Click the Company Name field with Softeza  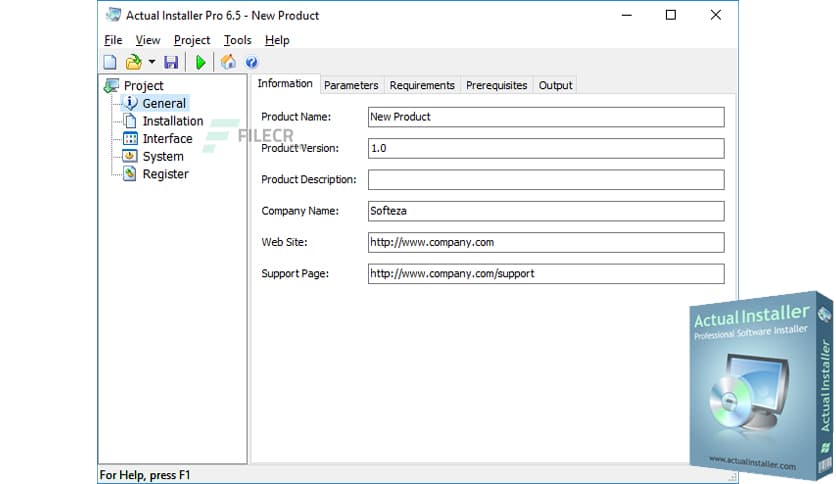pos(546,211)
